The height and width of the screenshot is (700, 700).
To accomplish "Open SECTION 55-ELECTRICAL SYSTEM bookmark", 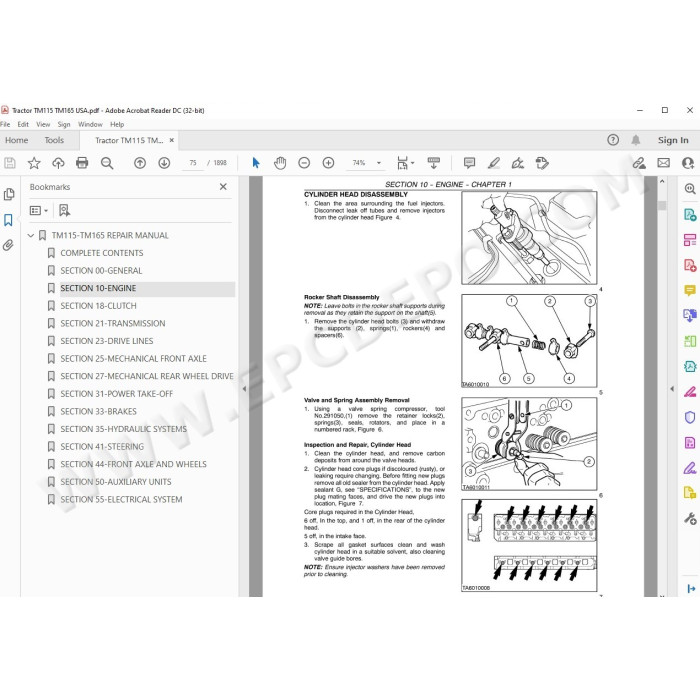I will coord(121,500).
